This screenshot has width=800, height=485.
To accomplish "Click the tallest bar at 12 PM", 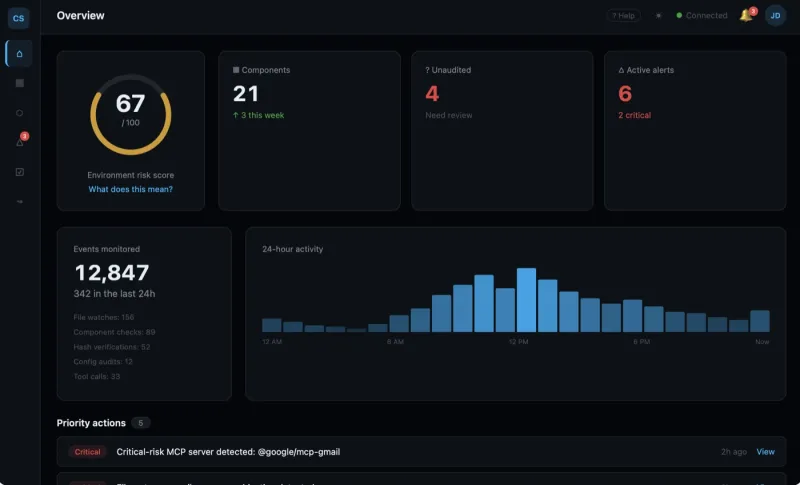I will click(526, 300).
